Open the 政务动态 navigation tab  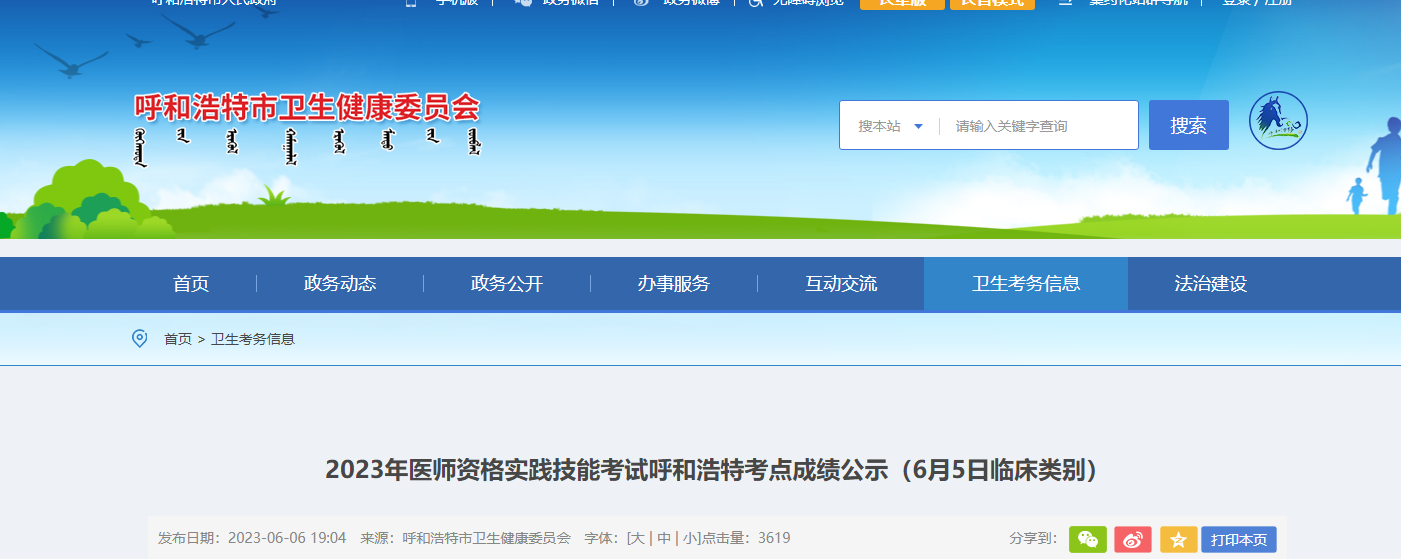coord(340,284)
